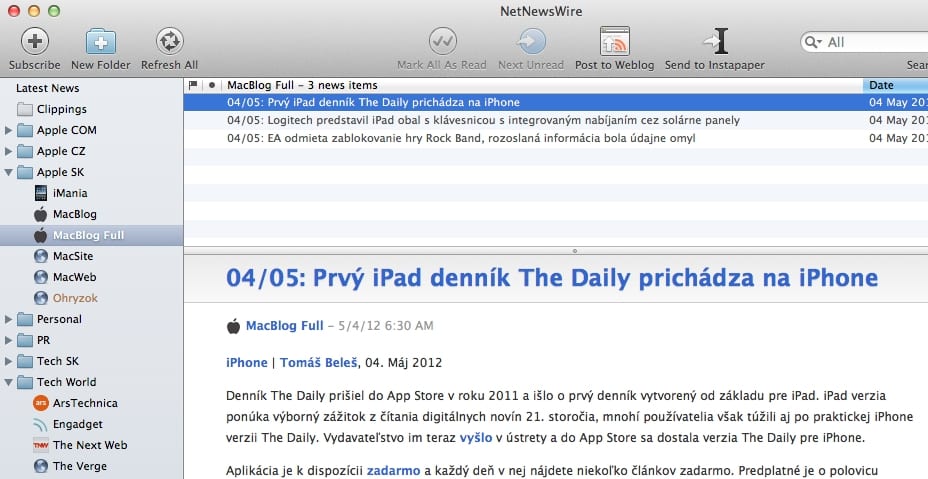The height and width of the screenshot is (479, 928).
Task: Follow the vyšlo link in the article
Action: [x=476, y=438]
